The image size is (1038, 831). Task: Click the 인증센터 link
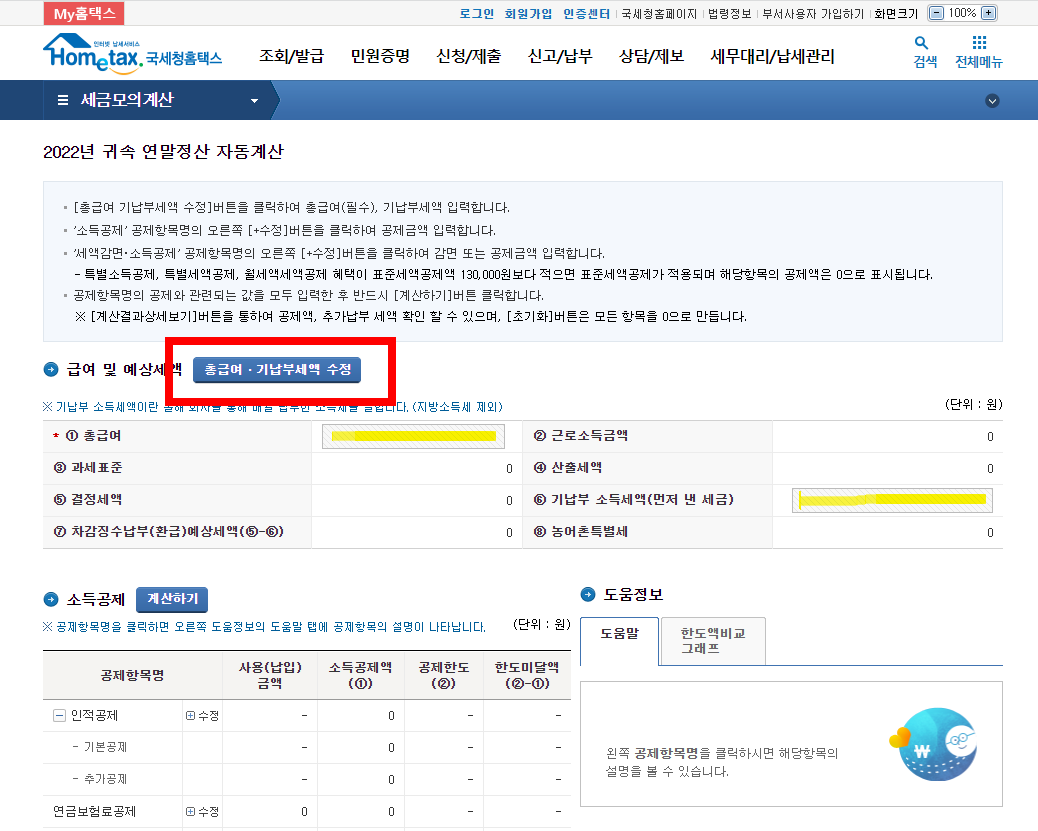point(587,13)
